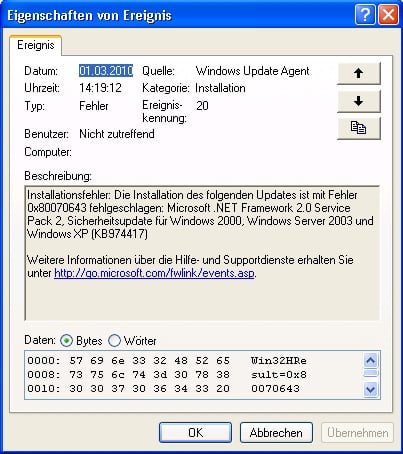Image resolution: width=403 pixels, height=454 pixels.
Task: Show next event with down arrow
Action: [359, 101]
